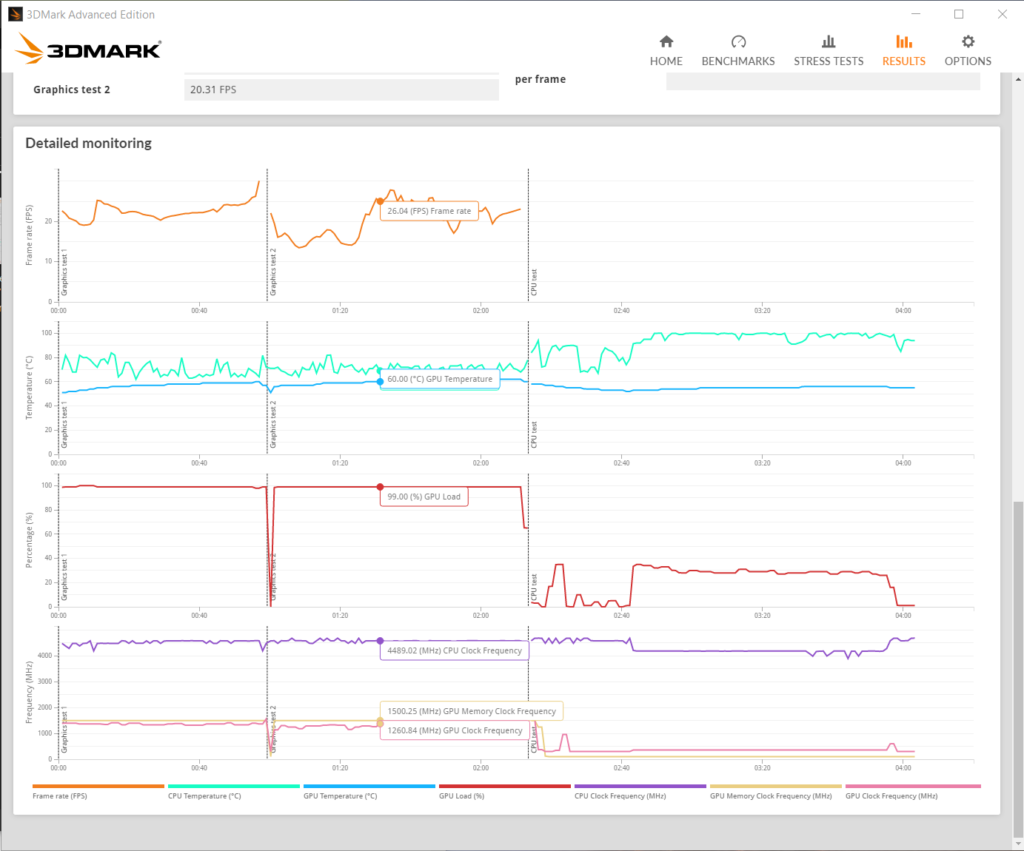This screenshot has height=851, width=1024.
Task: Click the "Temperature (°C)" vertical axis title
Action: pyautogui.click(x=29, y=387)
